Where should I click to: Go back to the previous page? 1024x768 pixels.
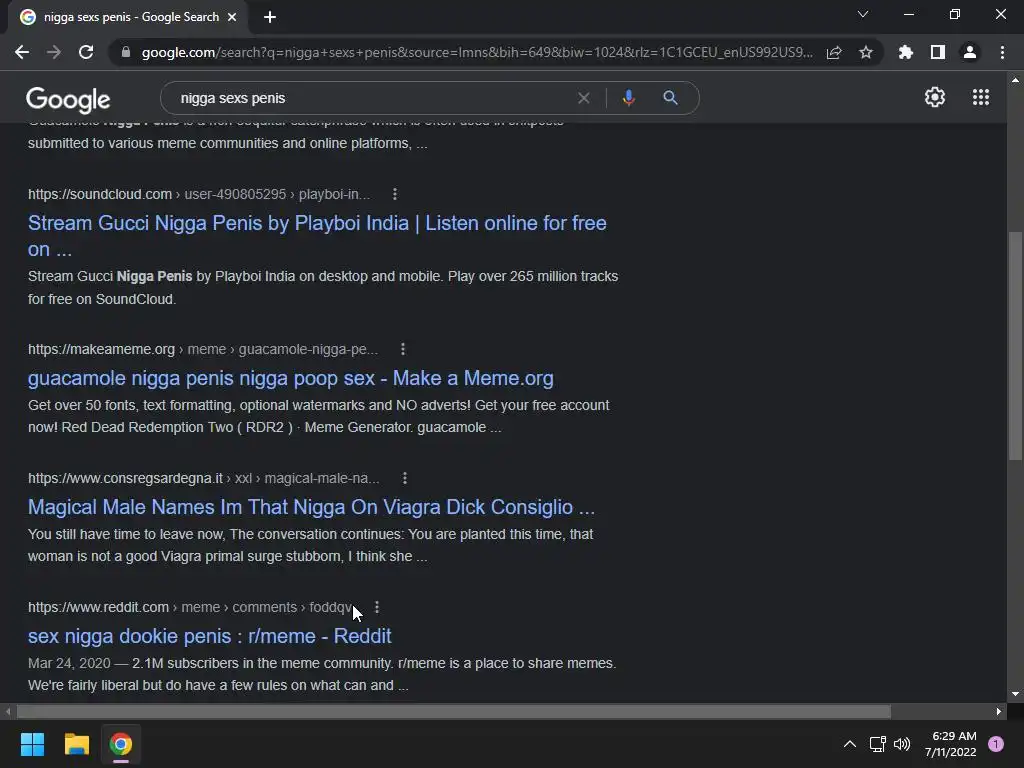22,52
